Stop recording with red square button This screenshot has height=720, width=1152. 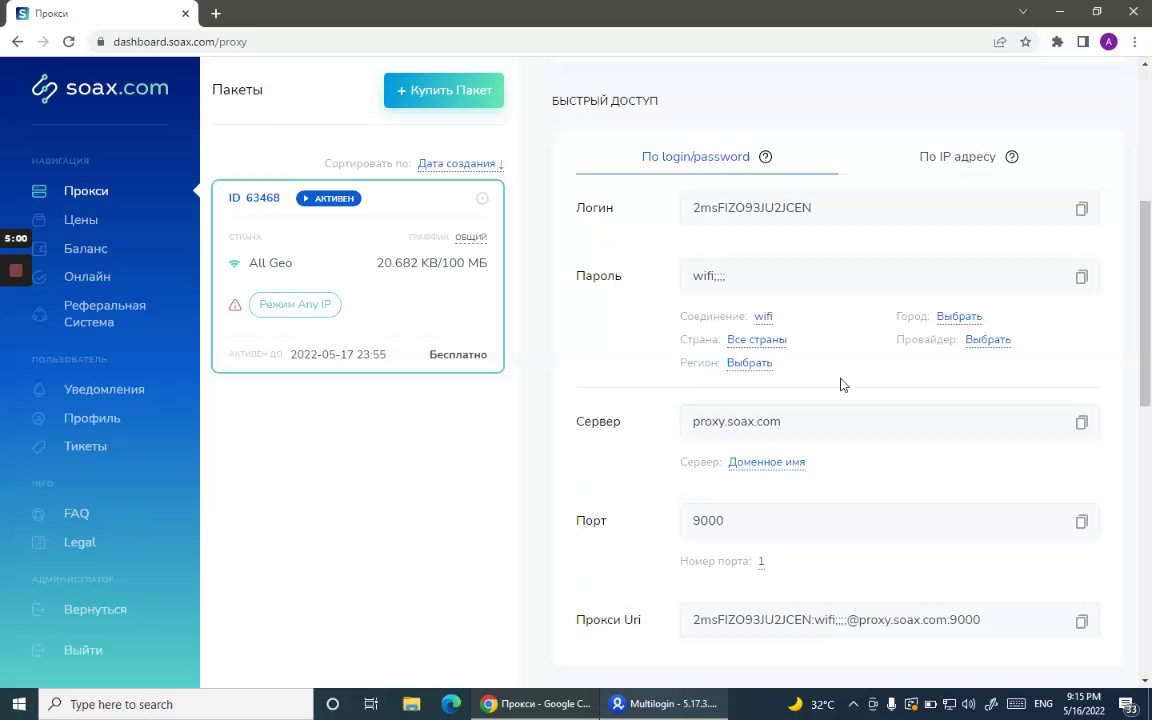[15, 270]
